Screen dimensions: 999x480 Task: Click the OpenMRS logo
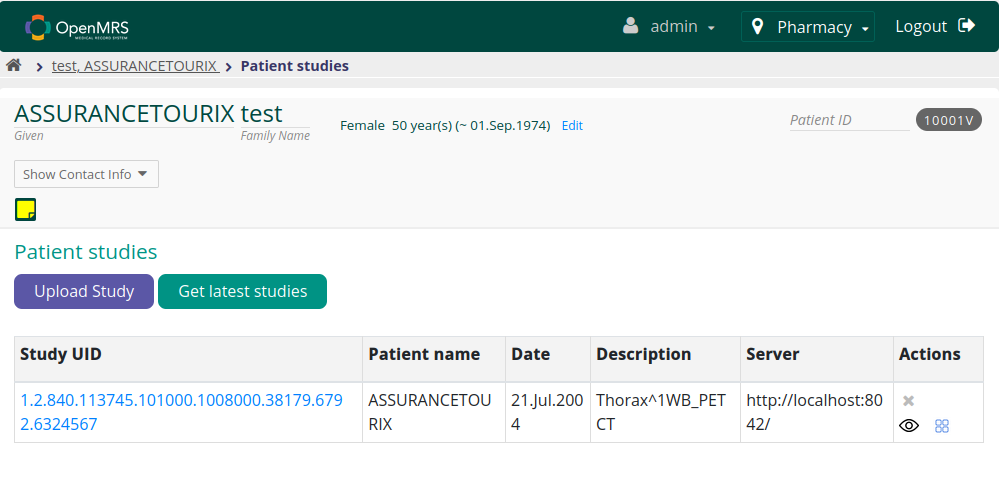[x=77, y=27]
